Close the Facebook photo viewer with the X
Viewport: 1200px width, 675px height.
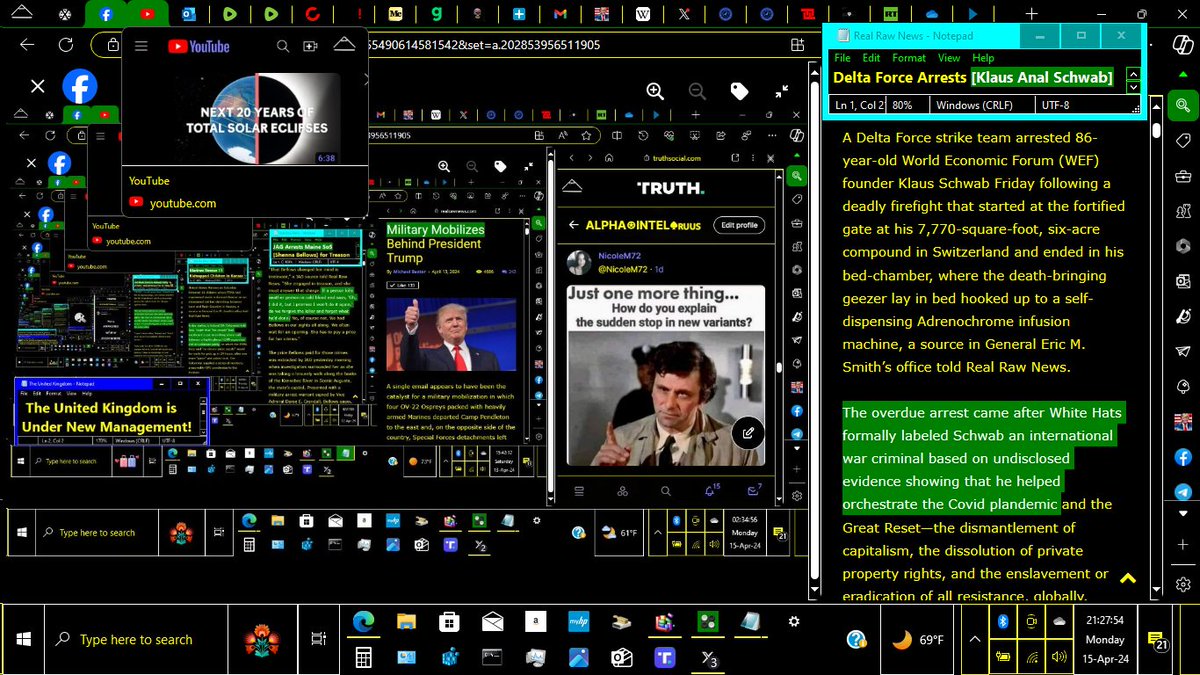(37, 87)
